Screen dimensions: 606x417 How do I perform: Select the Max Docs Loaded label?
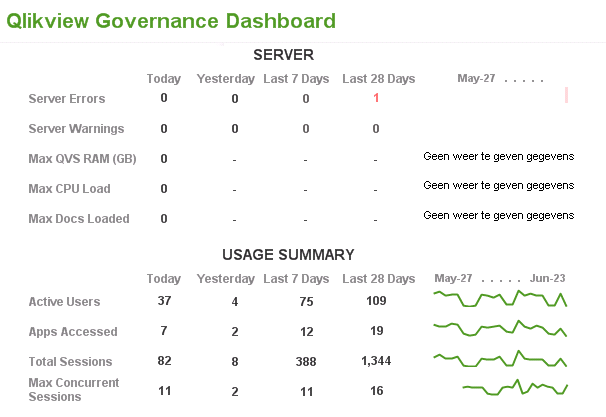[x=79, y=218]
